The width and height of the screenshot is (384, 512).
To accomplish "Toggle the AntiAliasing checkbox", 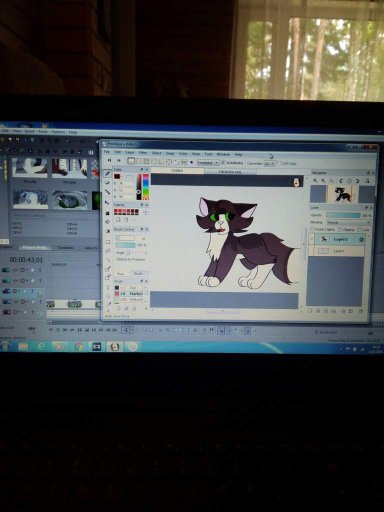I will tap(224, 163).
